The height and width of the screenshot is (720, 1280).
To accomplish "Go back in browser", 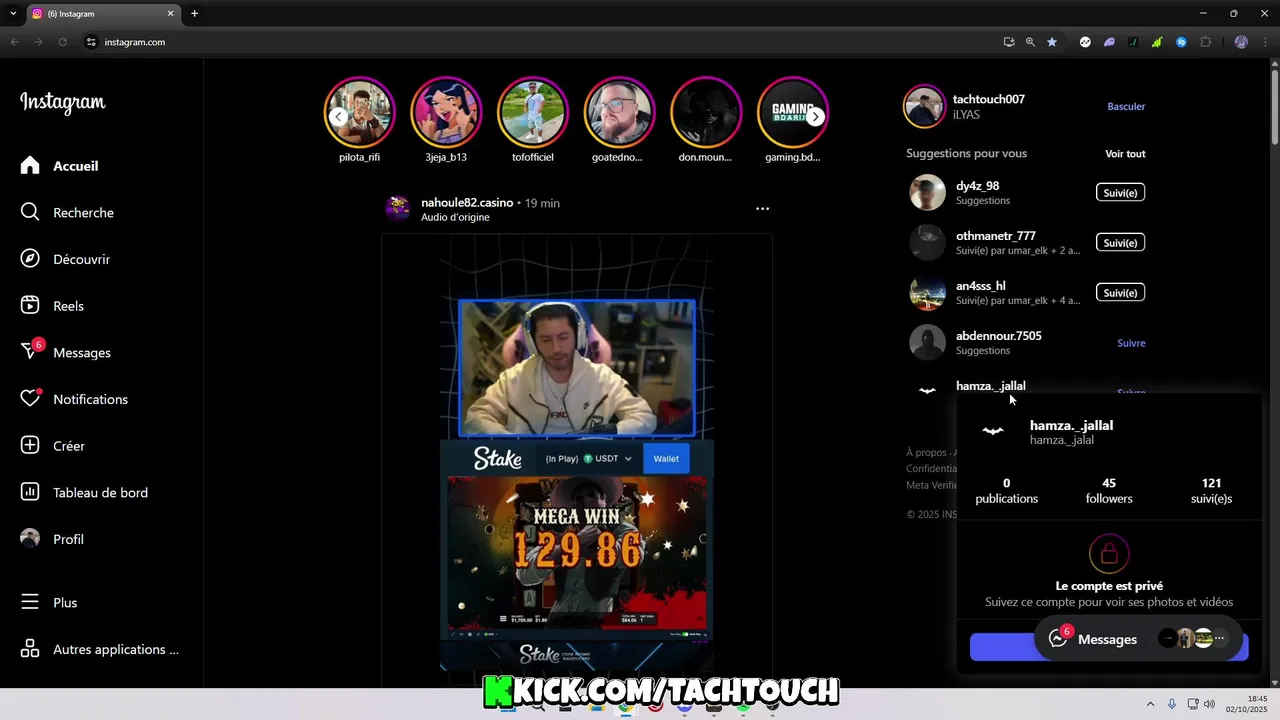I will pos(14,42).
